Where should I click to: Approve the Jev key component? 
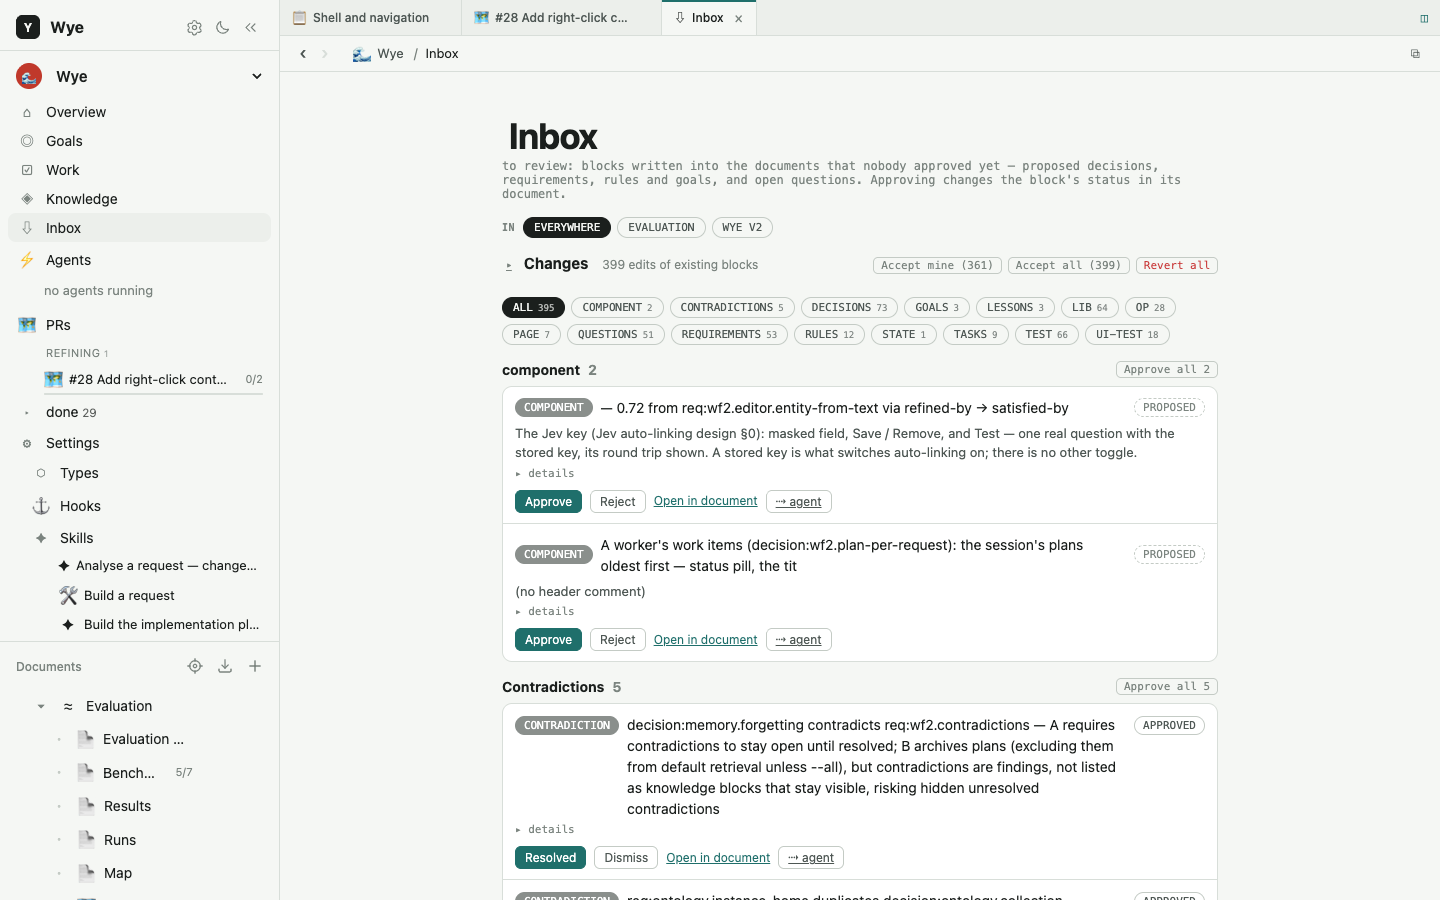548,502
